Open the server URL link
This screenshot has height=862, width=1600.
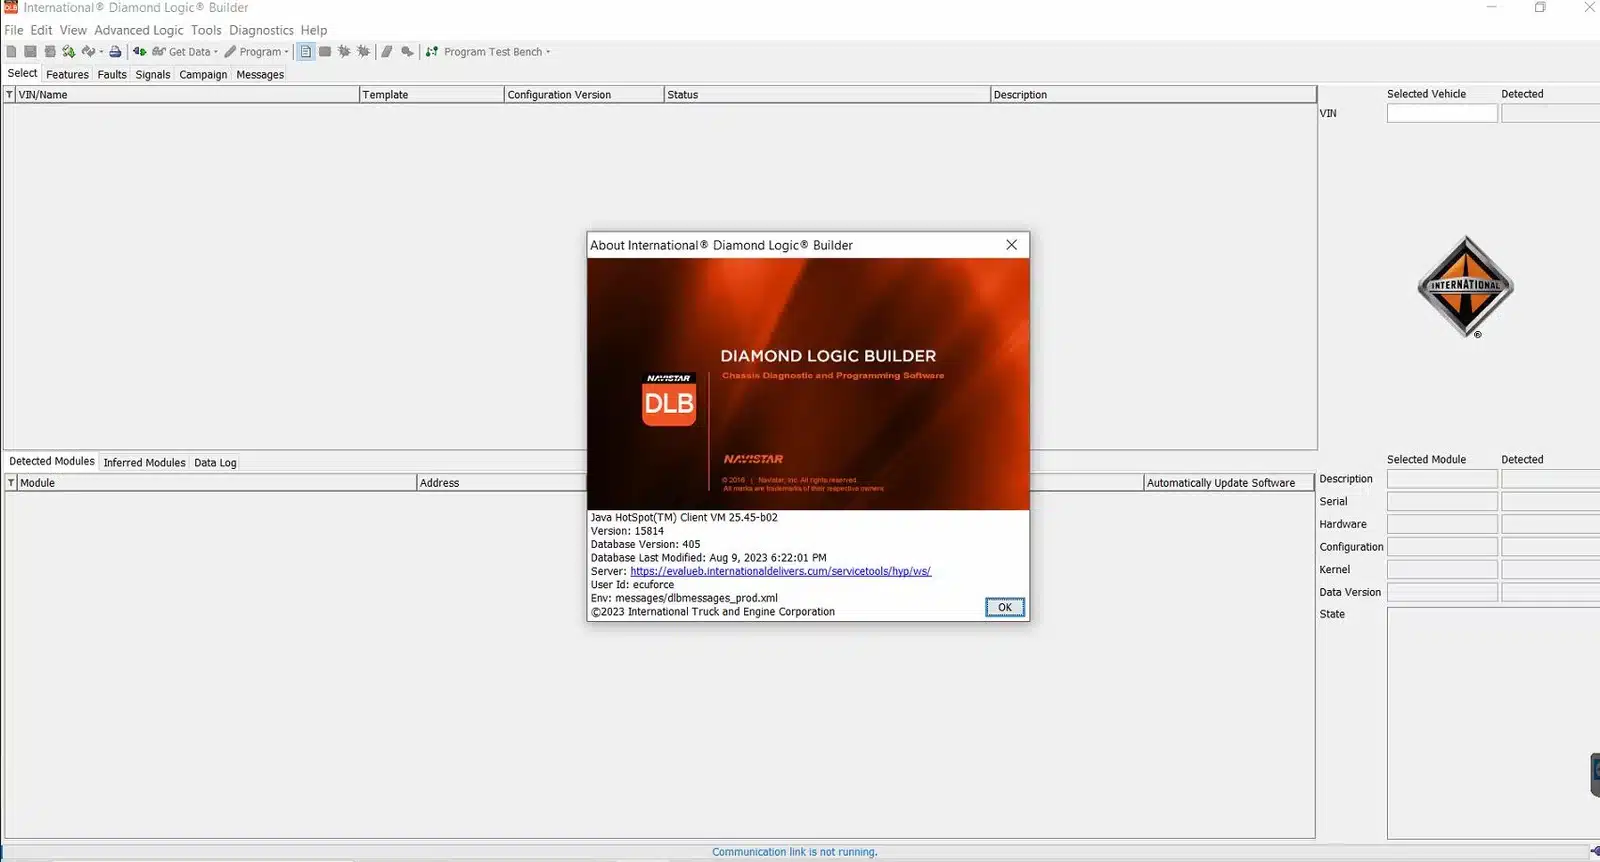(780, 572)
